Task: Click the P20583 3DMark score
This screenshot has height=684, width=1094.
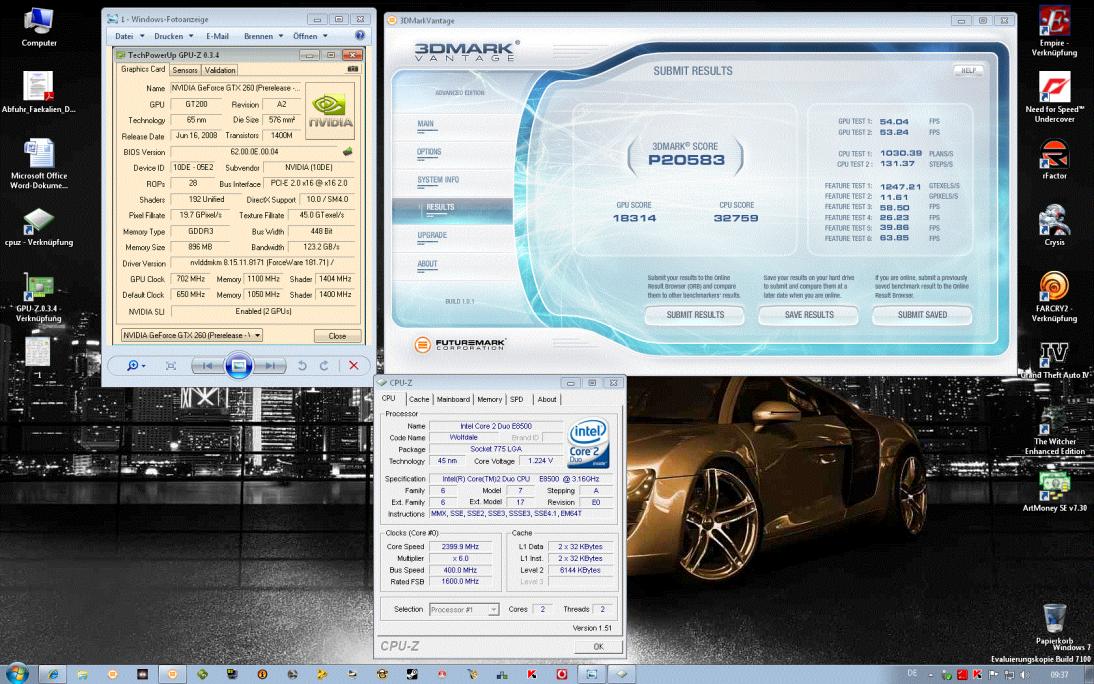Action: click(687, 160)
